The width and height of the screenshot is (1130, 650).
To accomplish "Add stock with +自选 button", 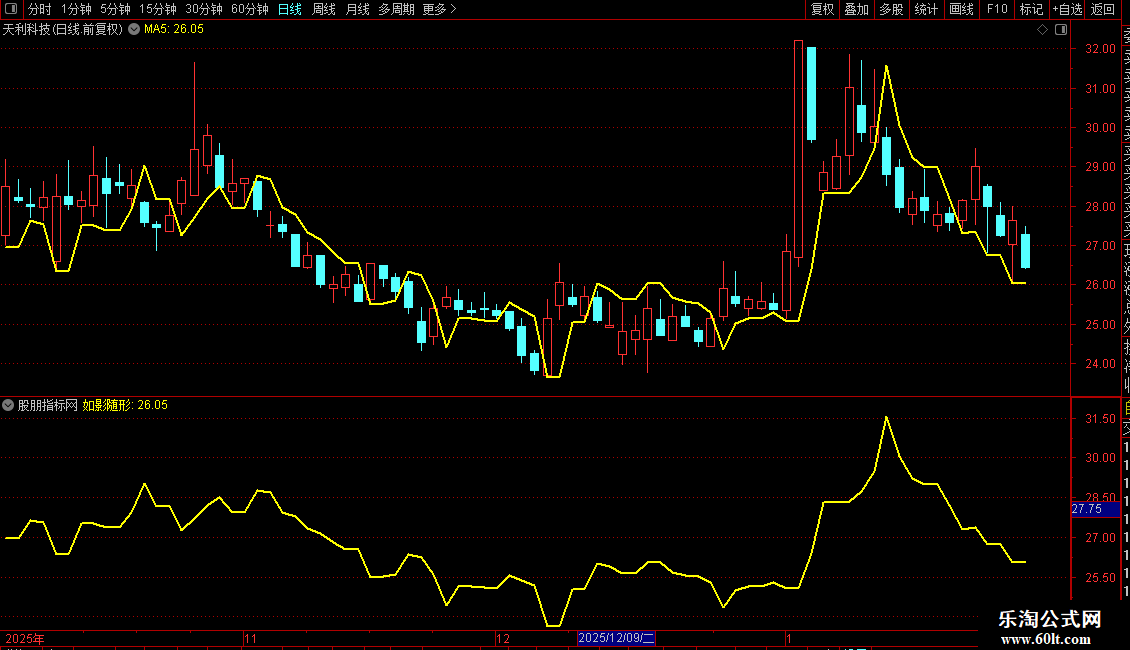I will [1067, 9].
